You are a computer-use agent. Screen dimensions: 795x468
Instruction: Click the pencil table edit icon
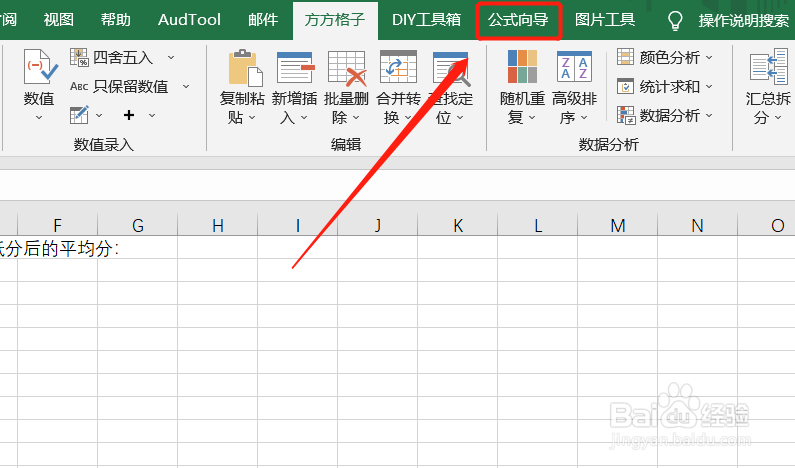79,115
